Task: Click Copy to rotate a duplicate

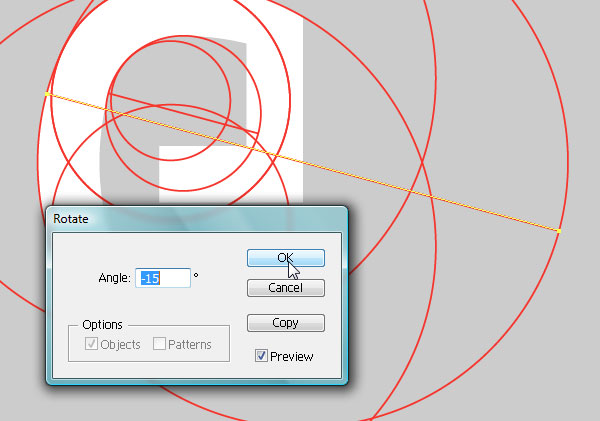Action: tap(286, 323)
